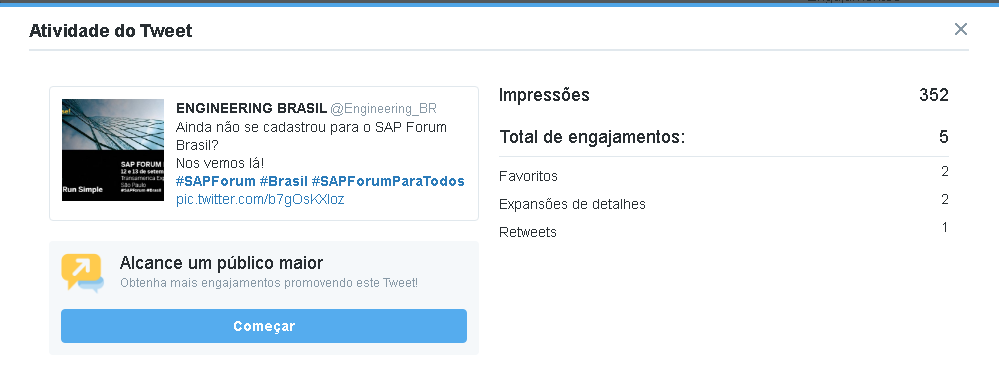The width and height of the screenshot is (999, 384).
Task: Click the Total de engajamentos label
Action: point(592,137)
